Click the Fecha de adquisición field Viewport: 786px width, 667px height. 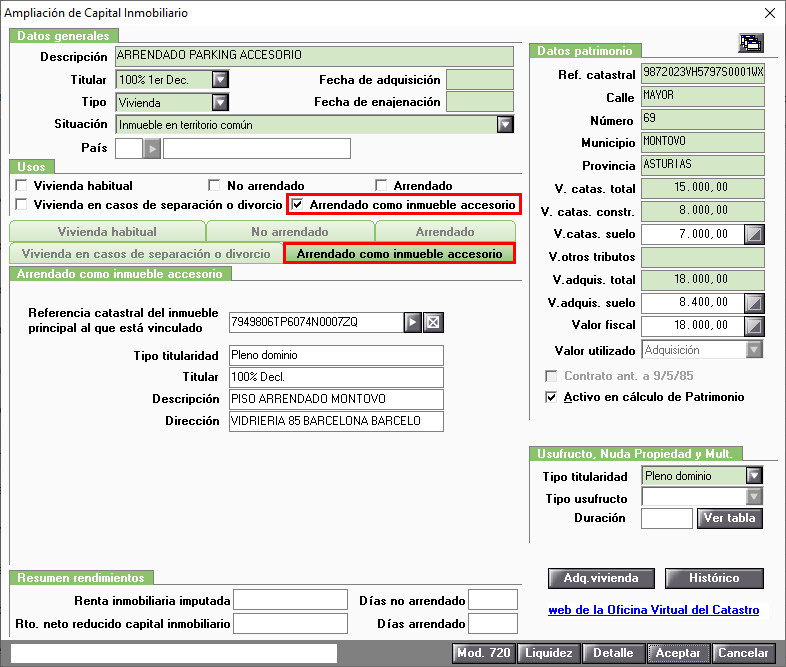[x=480, y=80]
